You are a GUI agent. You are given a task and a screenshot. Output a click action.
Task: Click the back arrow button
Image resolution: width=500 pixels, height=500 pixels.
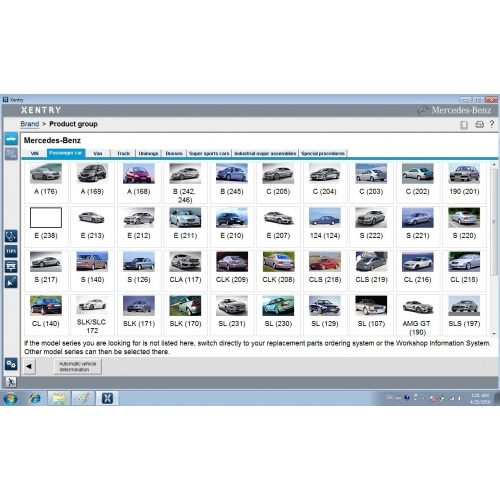tap(29, 366)
